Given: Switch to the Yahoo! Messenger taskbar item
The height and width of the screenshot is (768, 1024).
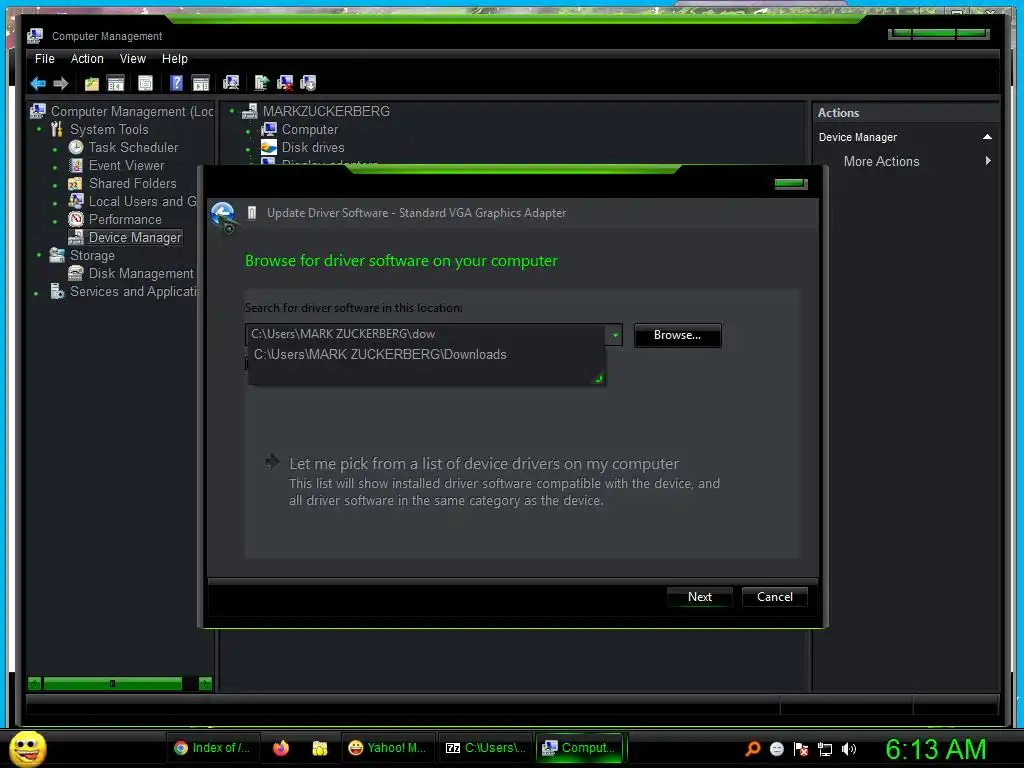Looking at the screenshot, I should click(x=387, y=748).
